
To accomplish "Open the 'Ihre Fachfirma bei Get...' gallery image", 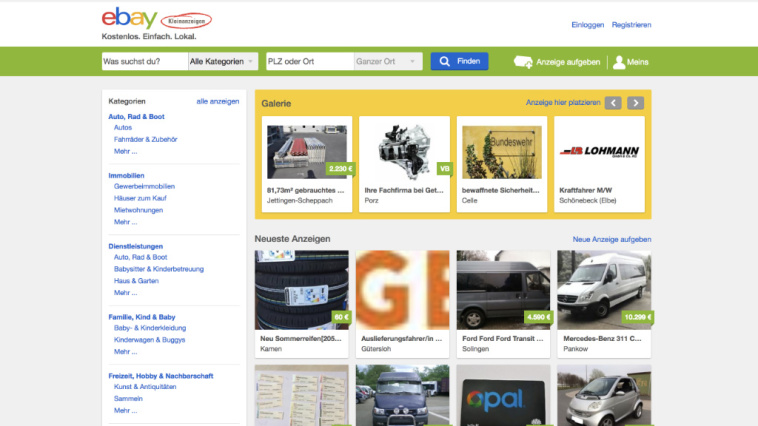I will [404, 152].
